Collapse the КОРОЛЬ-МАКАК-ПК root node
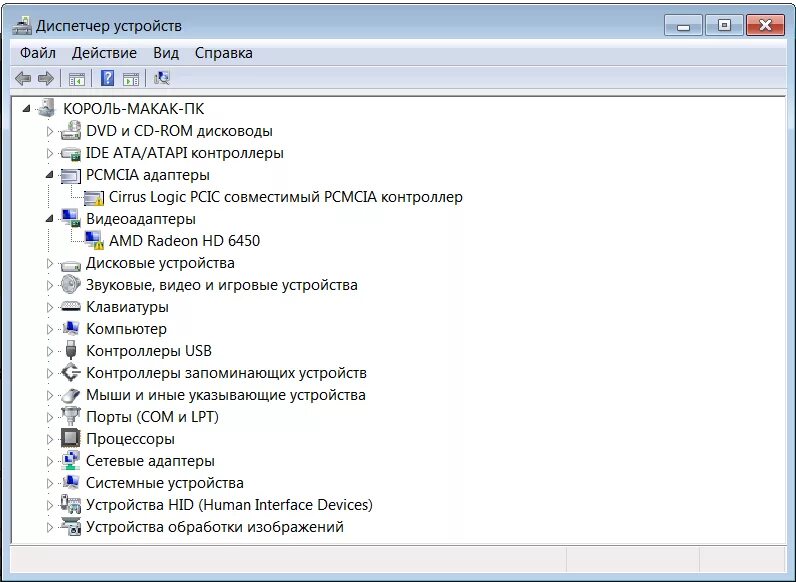Viewport: 796px width, 582px height. tap(26, 109)
